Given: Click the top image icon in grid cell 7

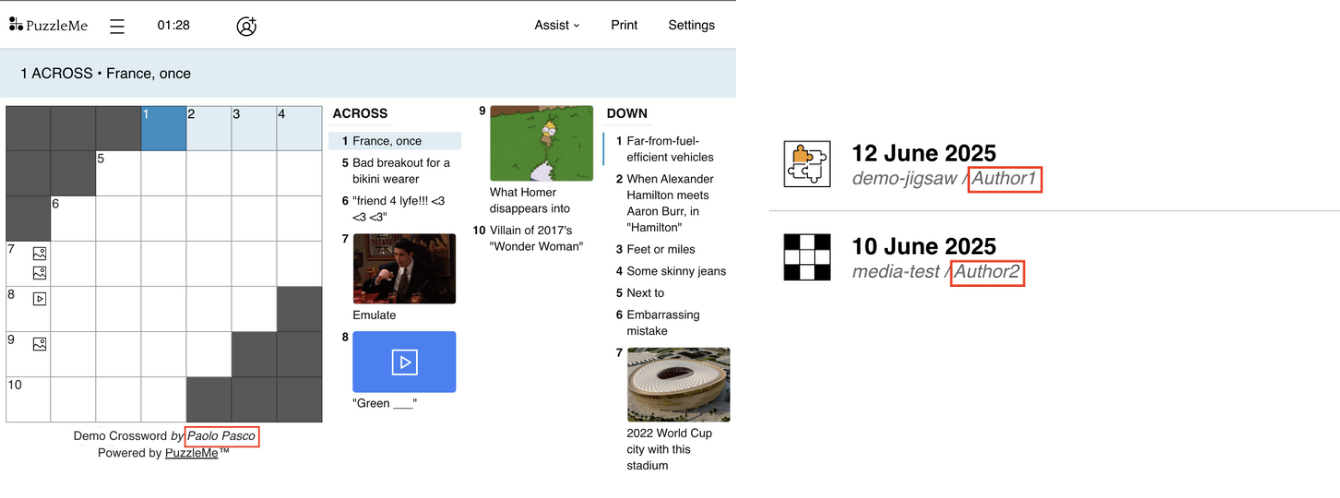Looking at the screenshot, I should coord(39,254).
